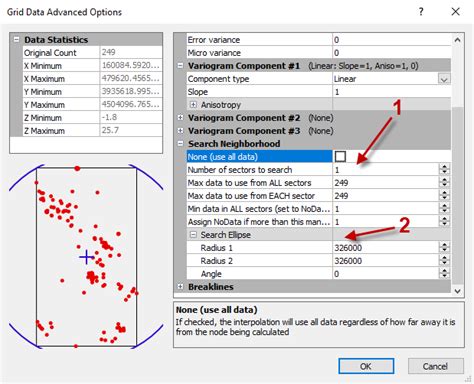The image size is (474, 384).
Task: Click the Angle value field
Action: pos(386,274)
